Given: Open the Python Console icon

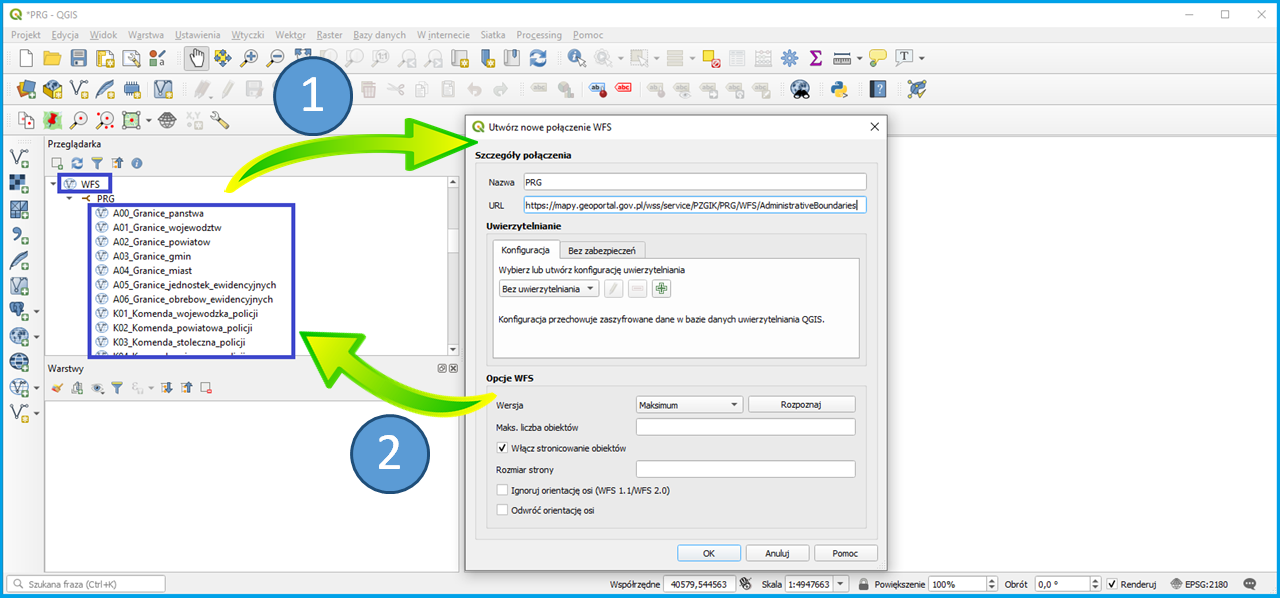Looking at the screenshot, I should 839,89.
